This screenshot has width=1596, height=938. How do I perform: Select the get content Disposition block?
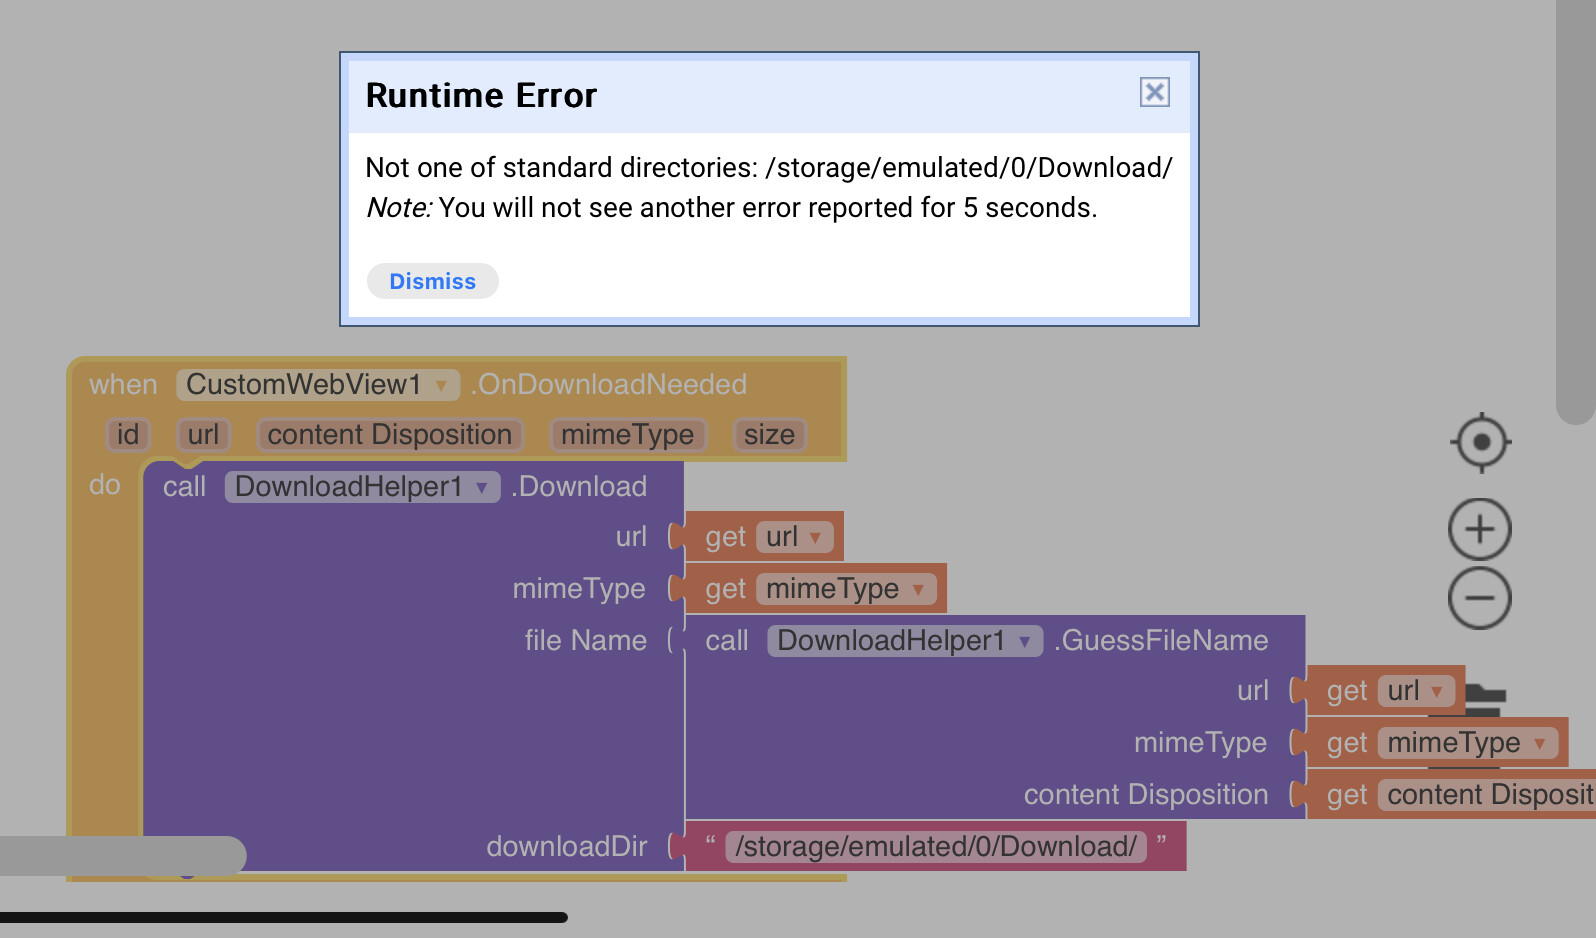coord(1451,795)
